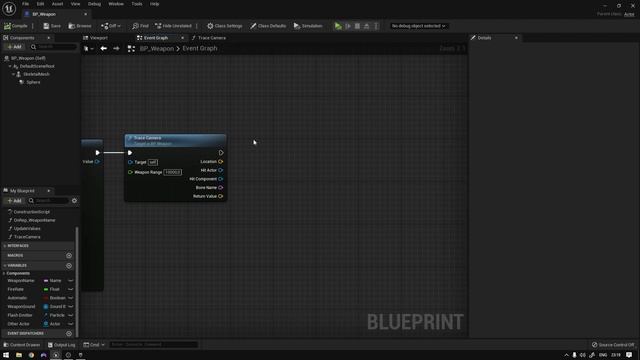The width and height of the screenshot is (640, 360).
Task: Start Simulation from the toolbar
Action: 308,26
